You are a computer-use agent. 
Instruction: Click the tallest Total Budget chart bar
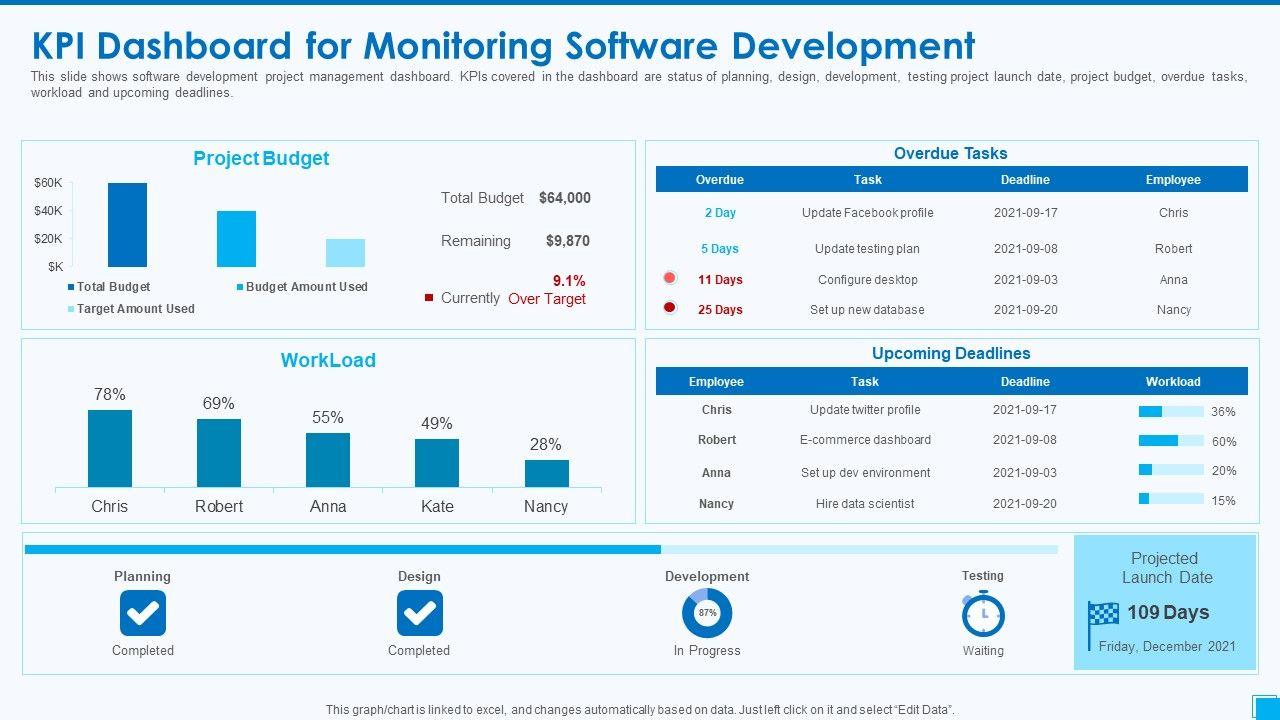tap(127, 225)
